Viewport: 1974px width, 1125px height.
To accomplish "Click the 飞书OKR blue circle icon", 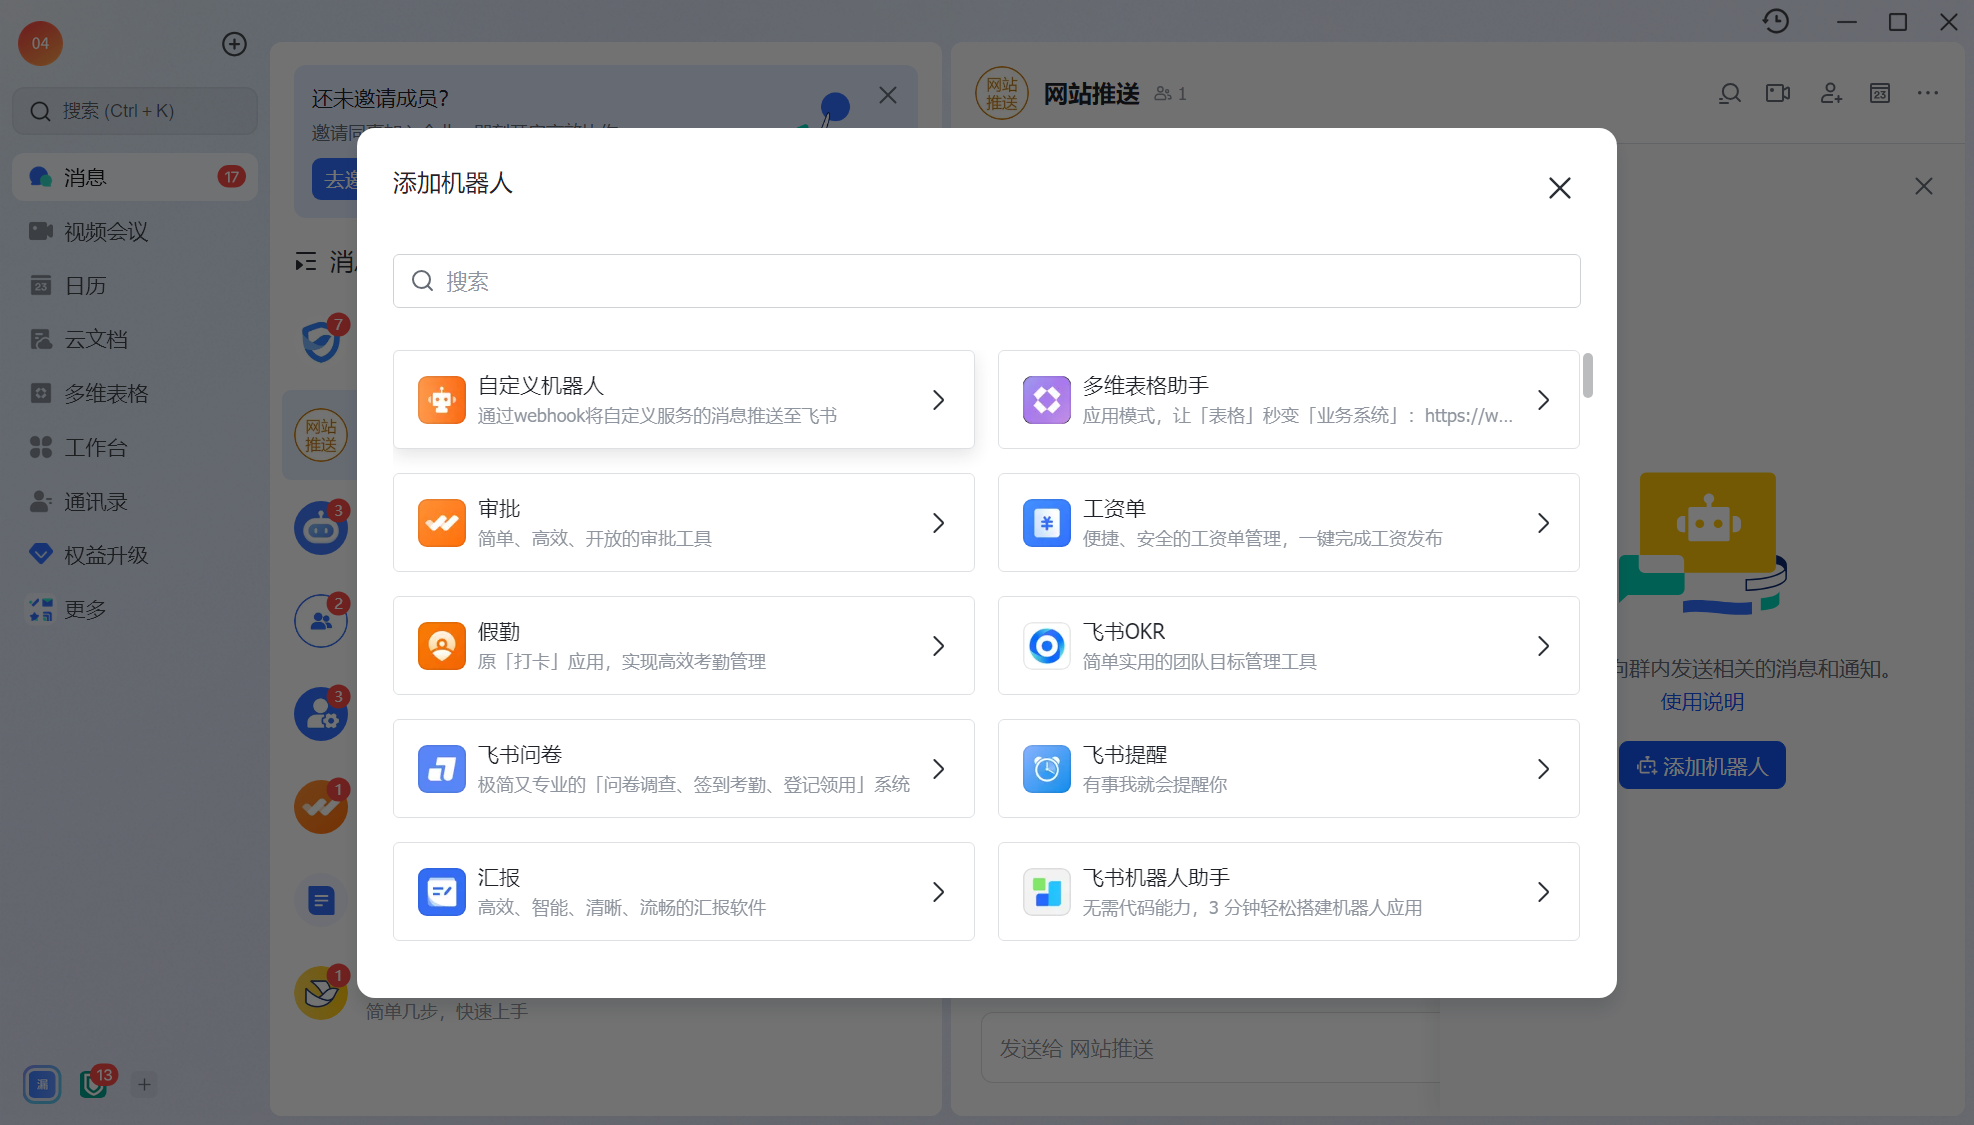I will tap(1046, 646).
